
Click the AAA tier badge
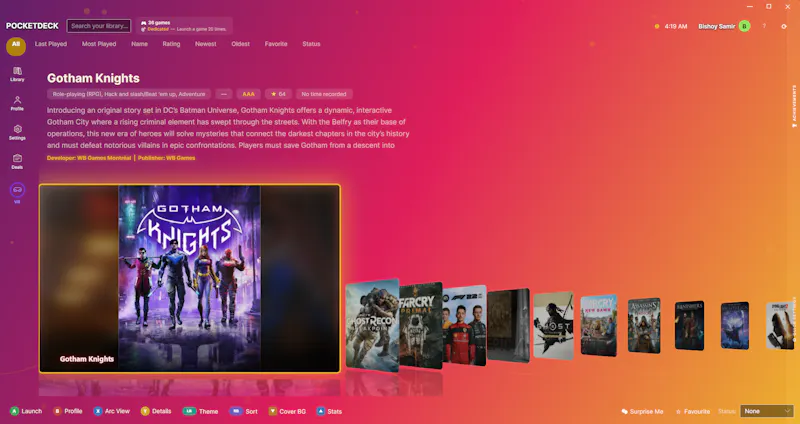248,94
